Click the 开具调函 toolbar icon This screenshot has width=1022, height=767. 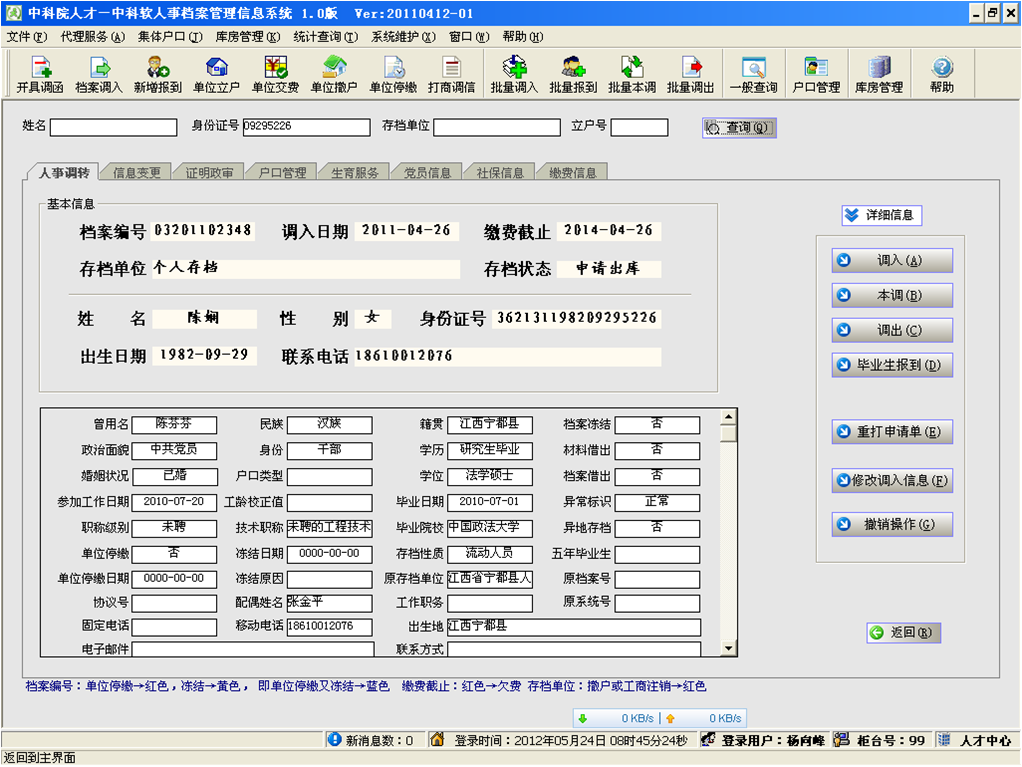[x=40, y=74]
